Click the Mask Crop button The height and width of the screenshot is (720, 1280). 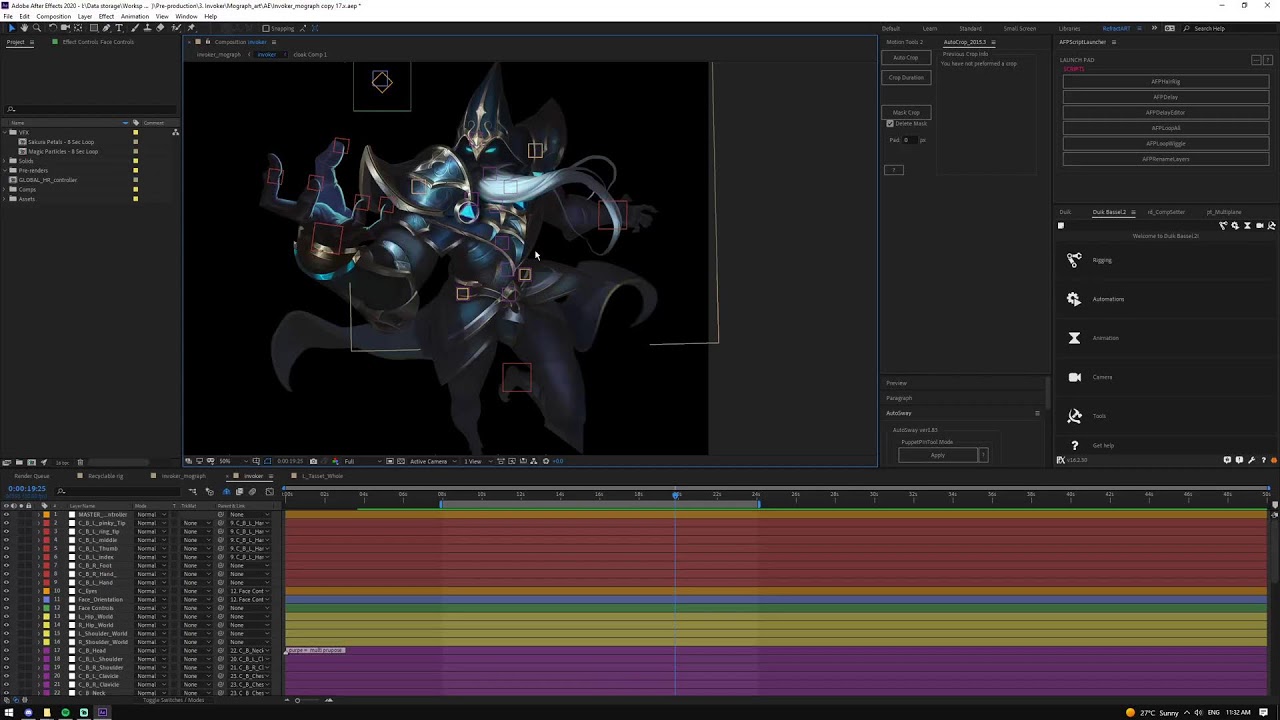click(906, 112)
